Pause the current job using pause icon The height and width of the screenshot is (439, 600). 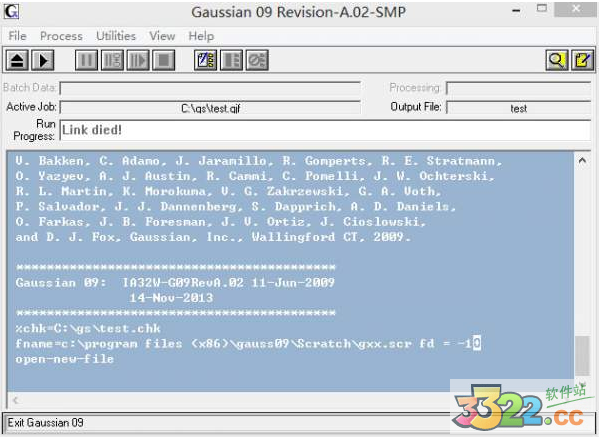click(86, 60)
